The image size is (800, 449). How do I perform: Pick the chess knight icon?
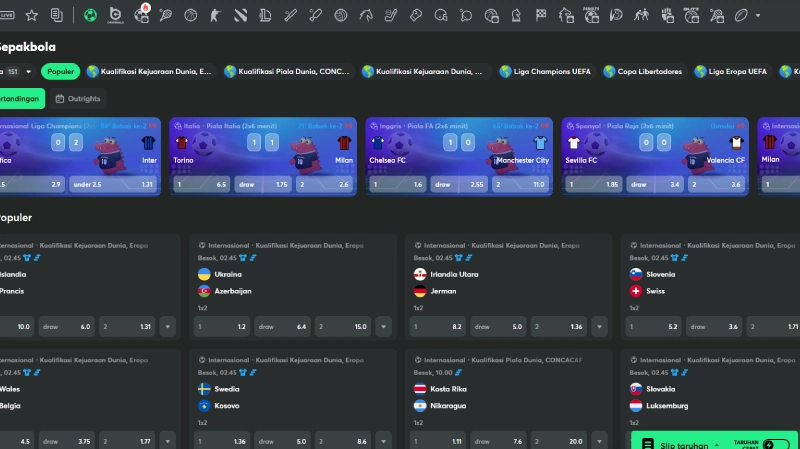pos(517,15)
